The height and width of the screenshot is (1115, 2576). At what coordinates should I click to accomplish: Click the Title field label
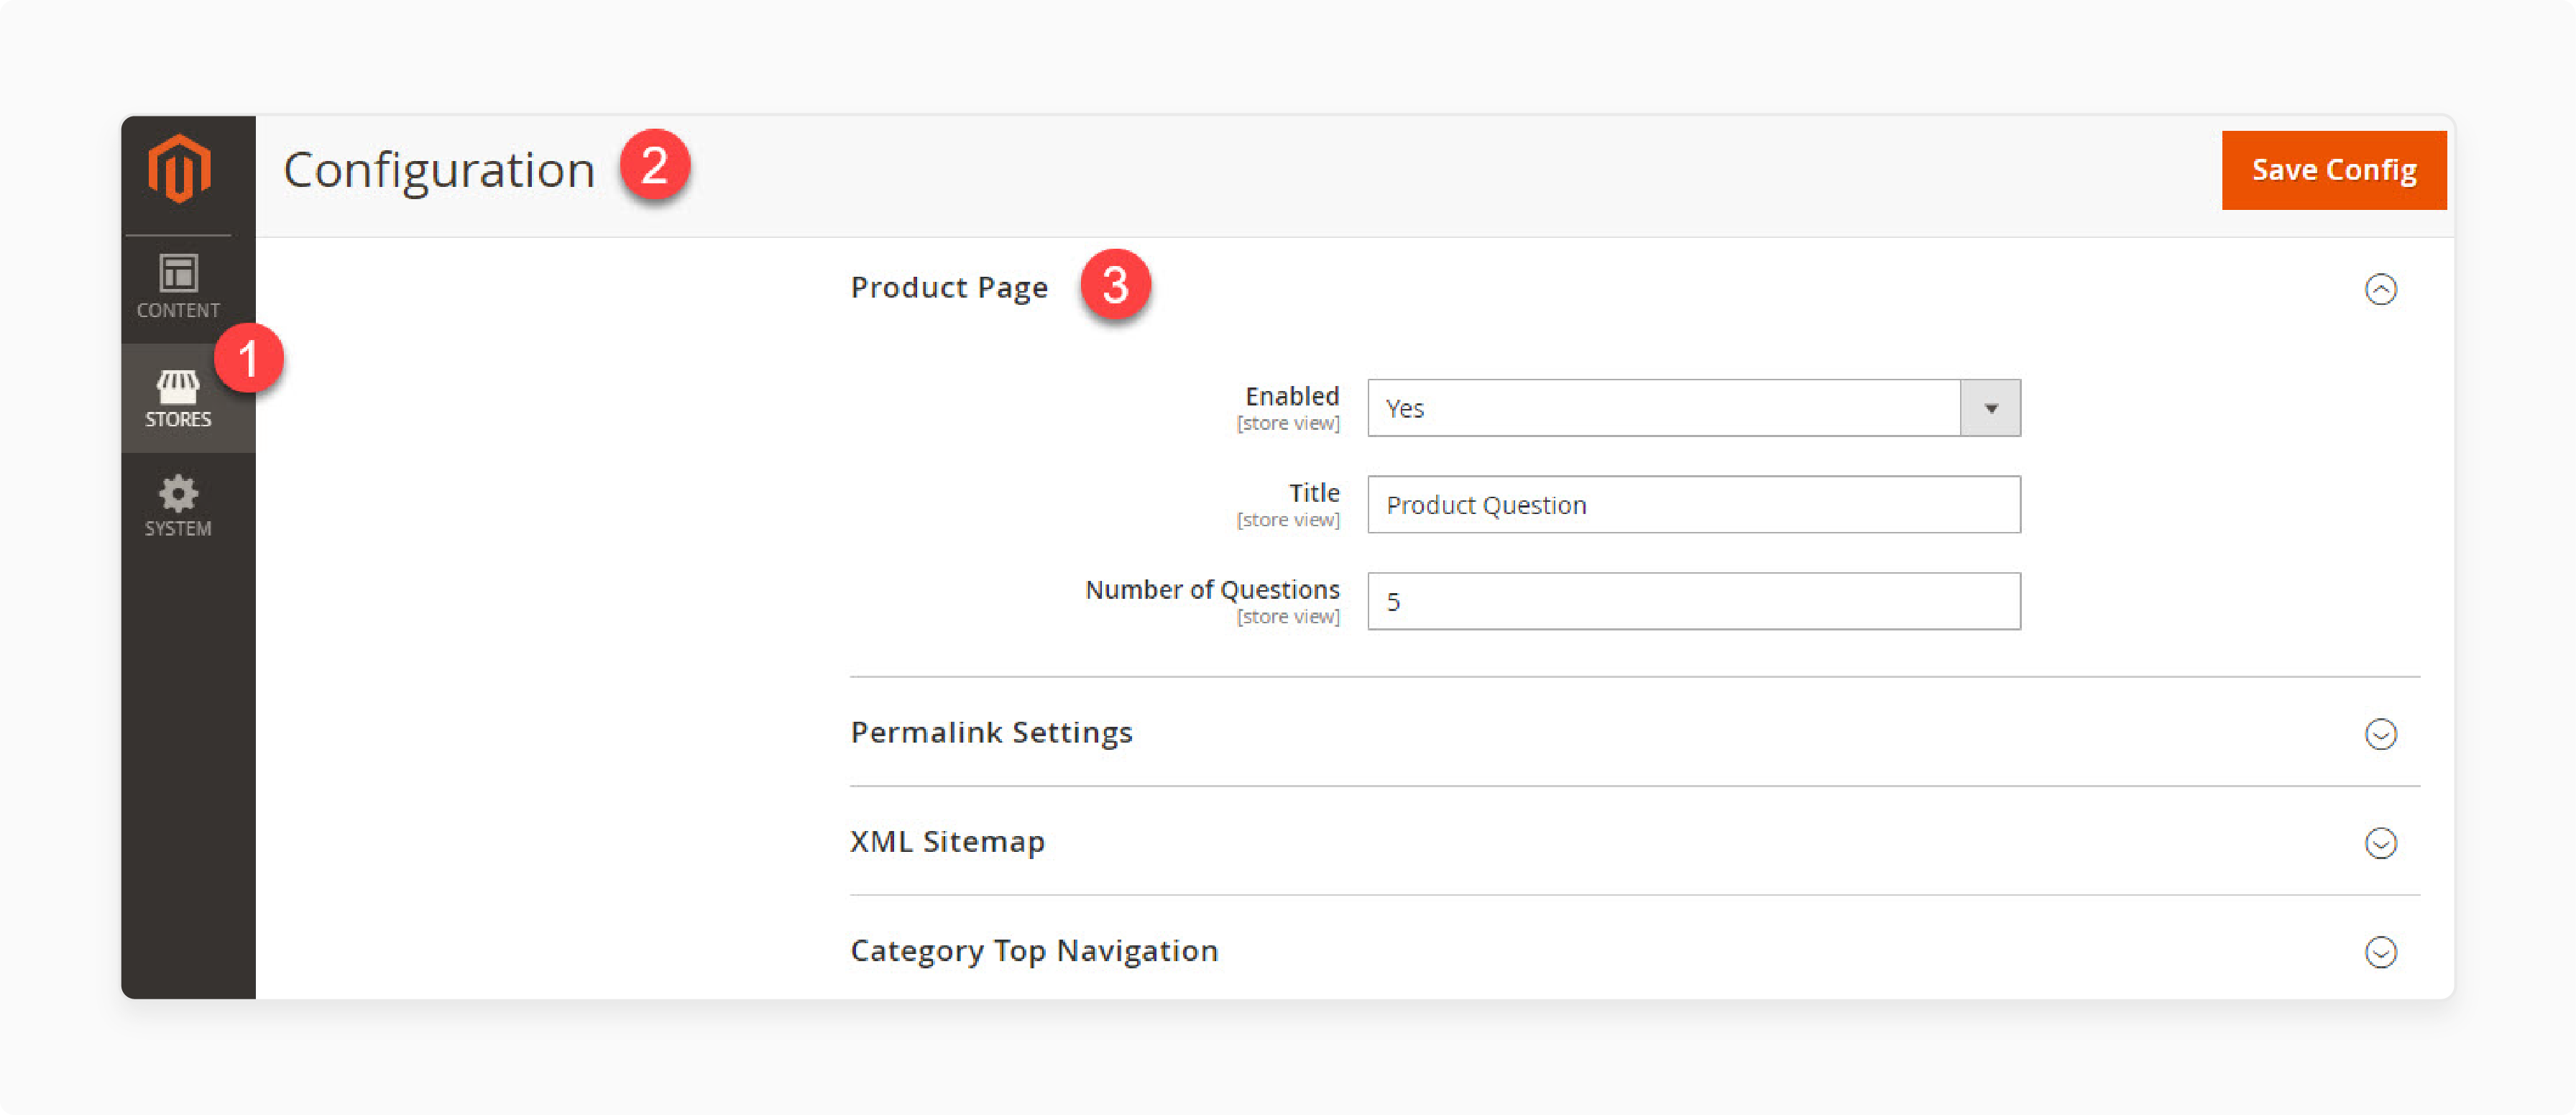tap(1313, 493)
